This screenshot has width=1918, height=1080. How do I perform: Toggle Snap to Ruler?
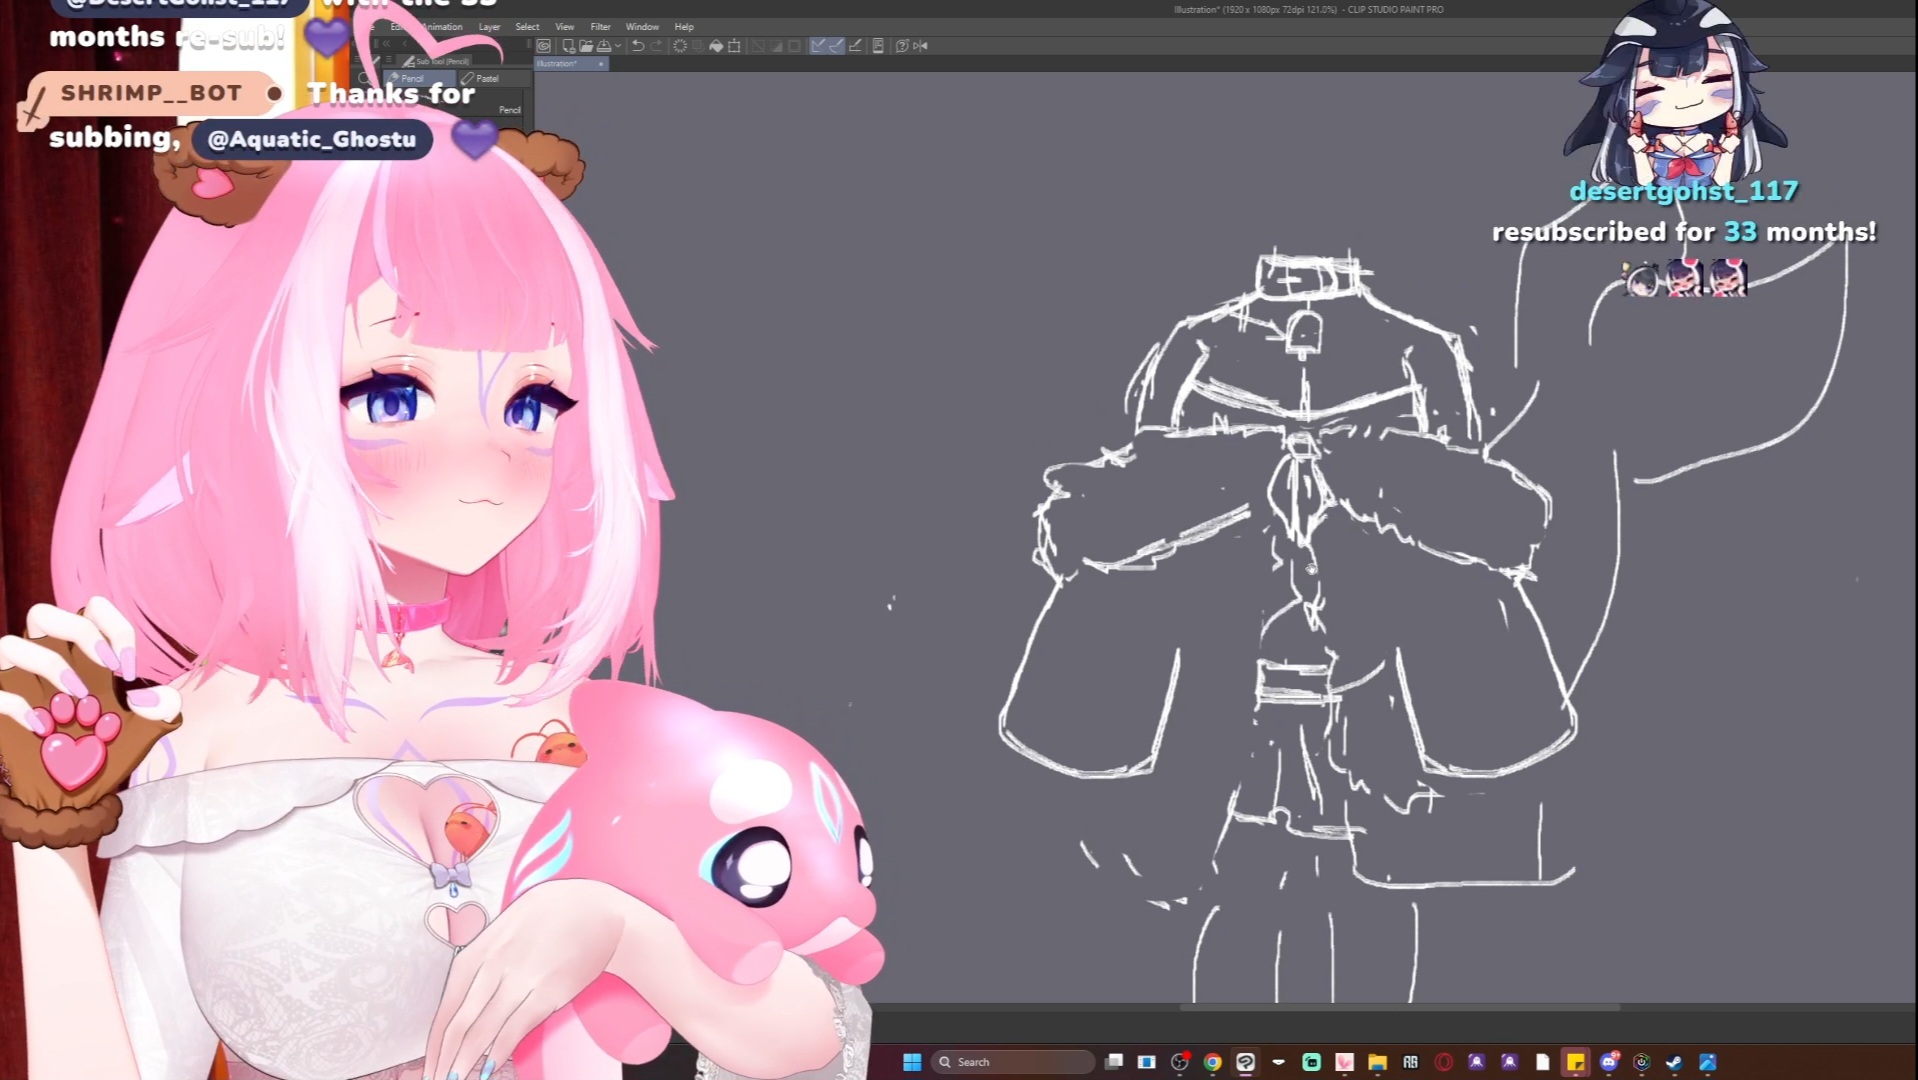coord(818,46)
